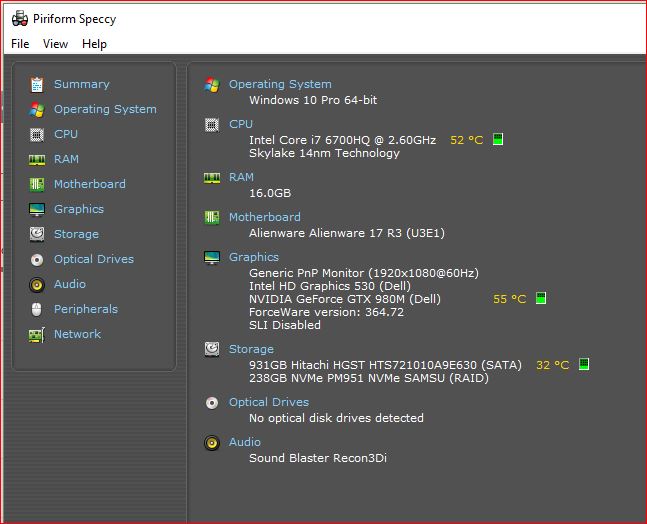Select Optical Drives in the sidebar
Screen dimensions: 647x524
[94, 259]
